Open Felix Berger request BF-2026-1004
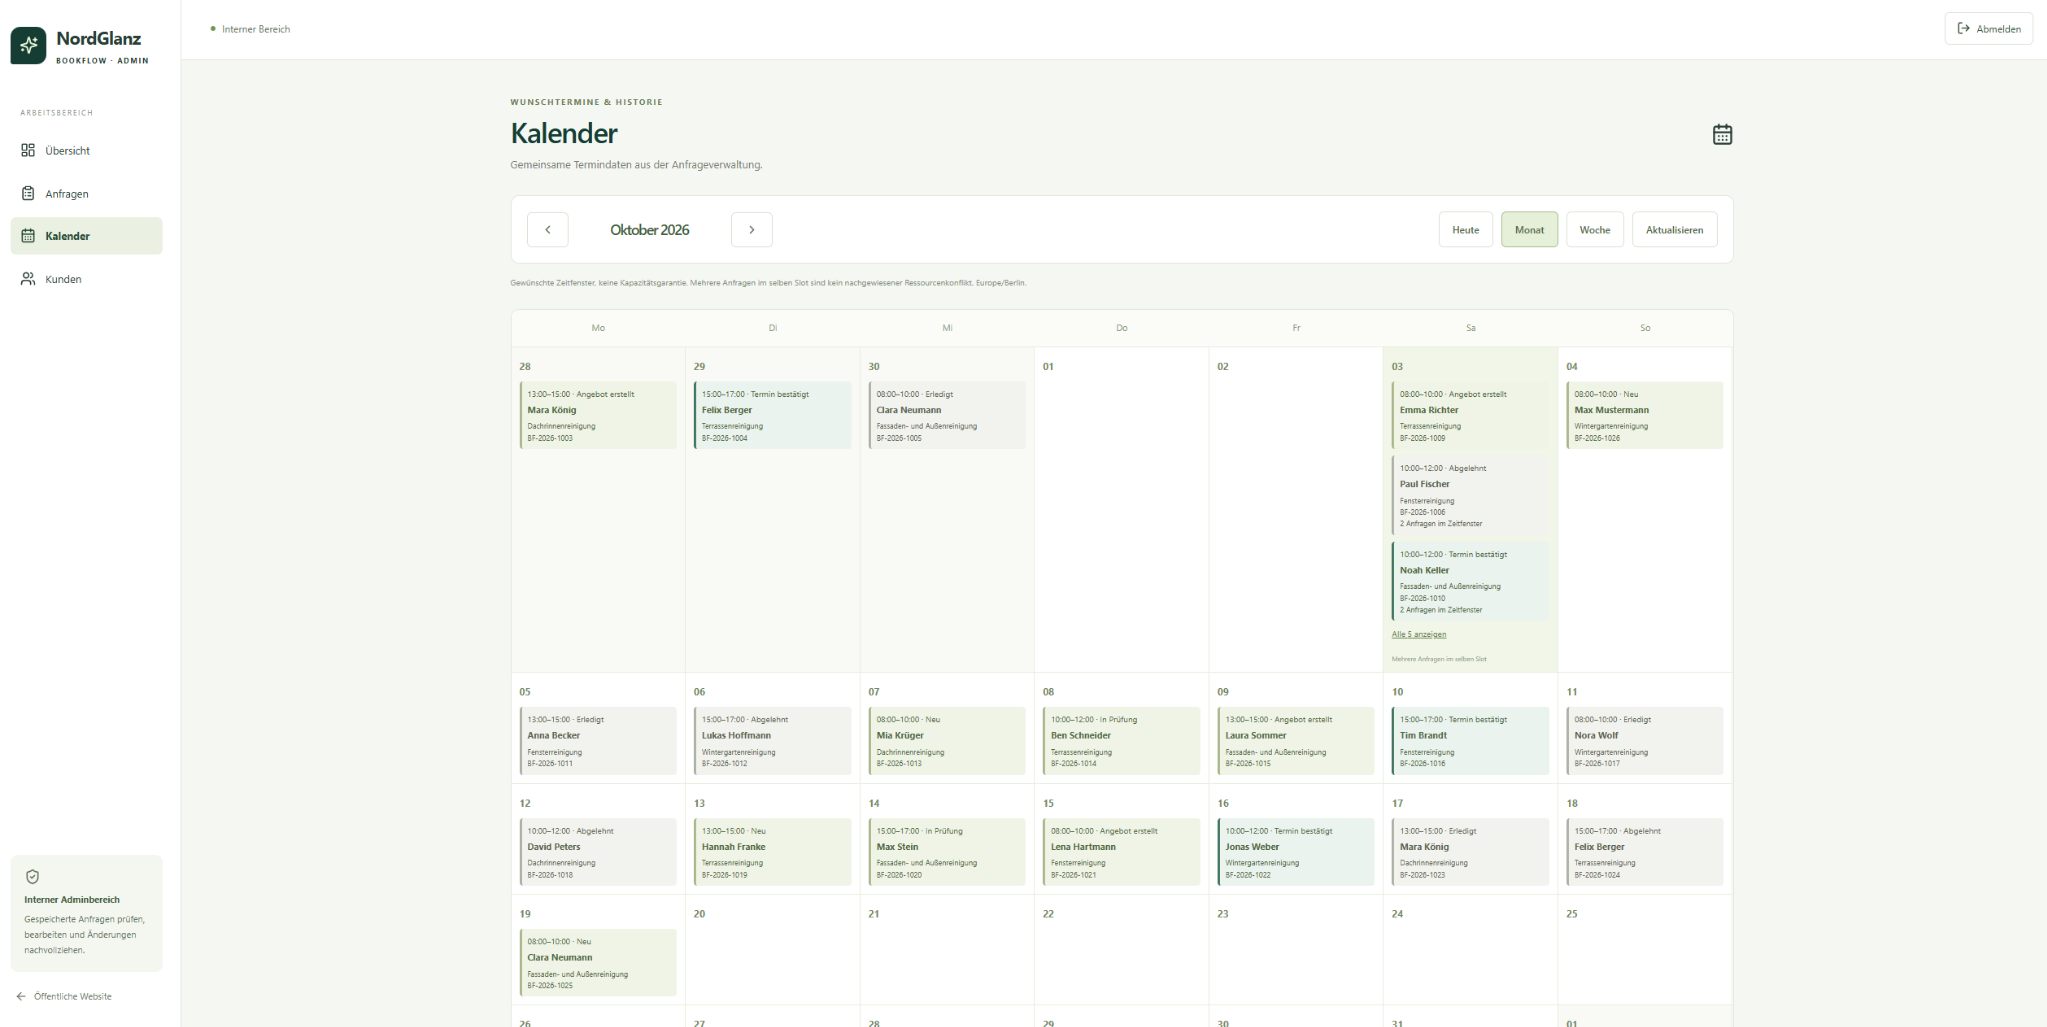The height and width of the screenshot is (1027, 2047). click(x=773, y=415)
